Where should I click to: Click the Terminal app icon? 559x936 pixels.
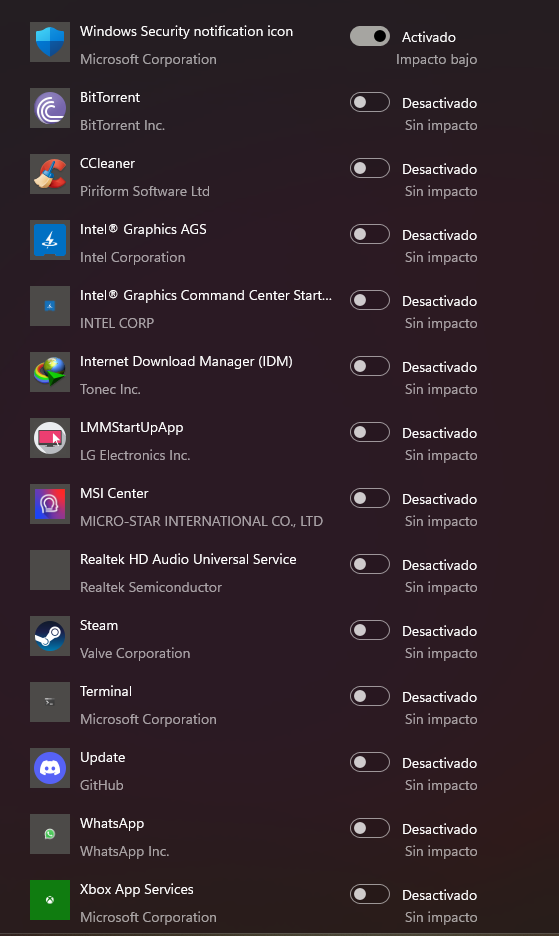click(50, 702)
